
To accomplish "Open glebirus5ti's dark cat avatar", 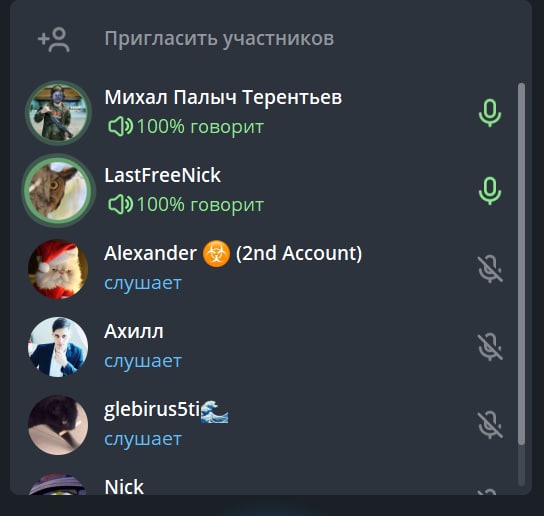I will pos(58,425).
